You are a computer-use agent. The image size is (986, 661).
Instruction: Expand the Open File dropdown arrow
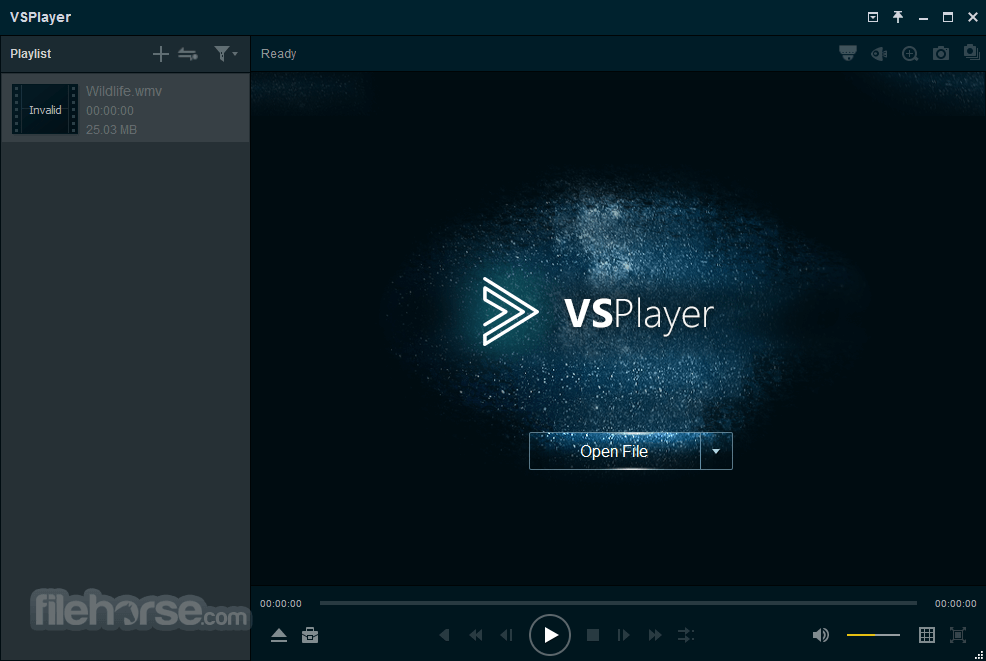[716, 451]
